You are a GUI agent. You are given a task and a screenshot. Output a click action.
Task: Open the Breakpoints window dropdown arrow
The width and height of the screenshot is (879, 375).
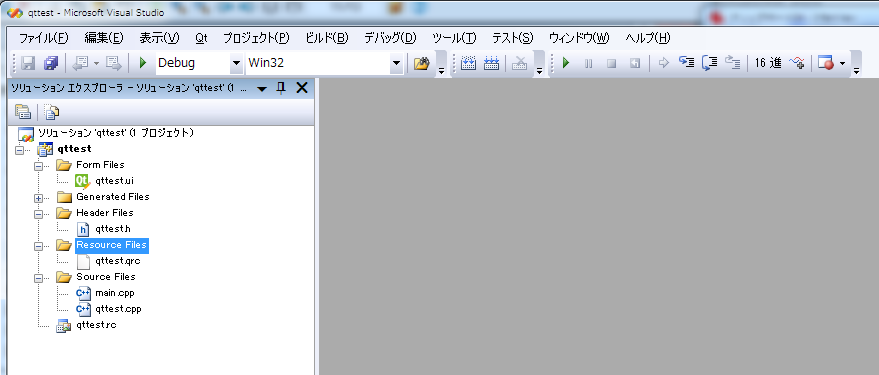point(842,63)
